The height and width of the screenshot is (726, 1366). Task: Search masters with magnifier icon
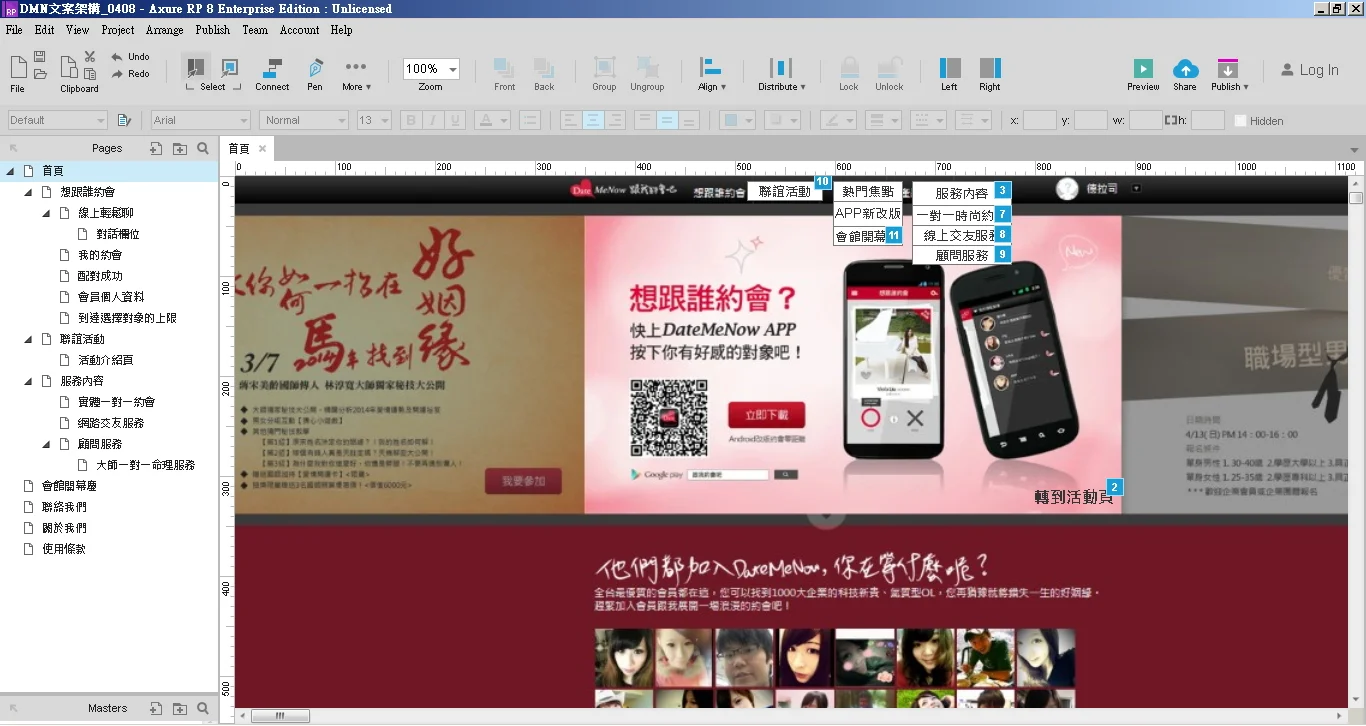203,708
